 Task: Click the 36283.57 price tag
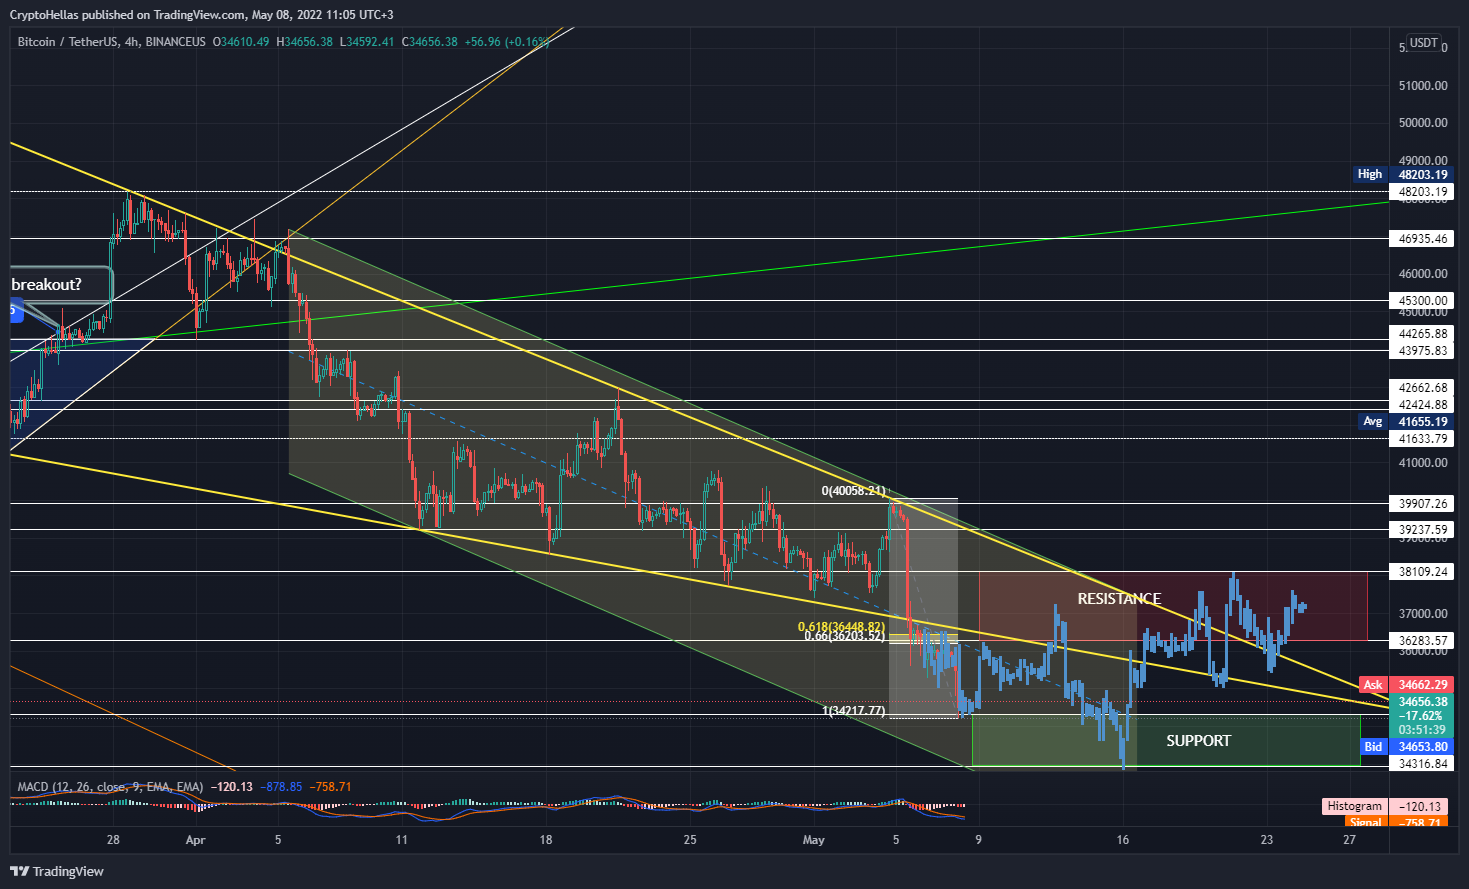[1423, 641]
